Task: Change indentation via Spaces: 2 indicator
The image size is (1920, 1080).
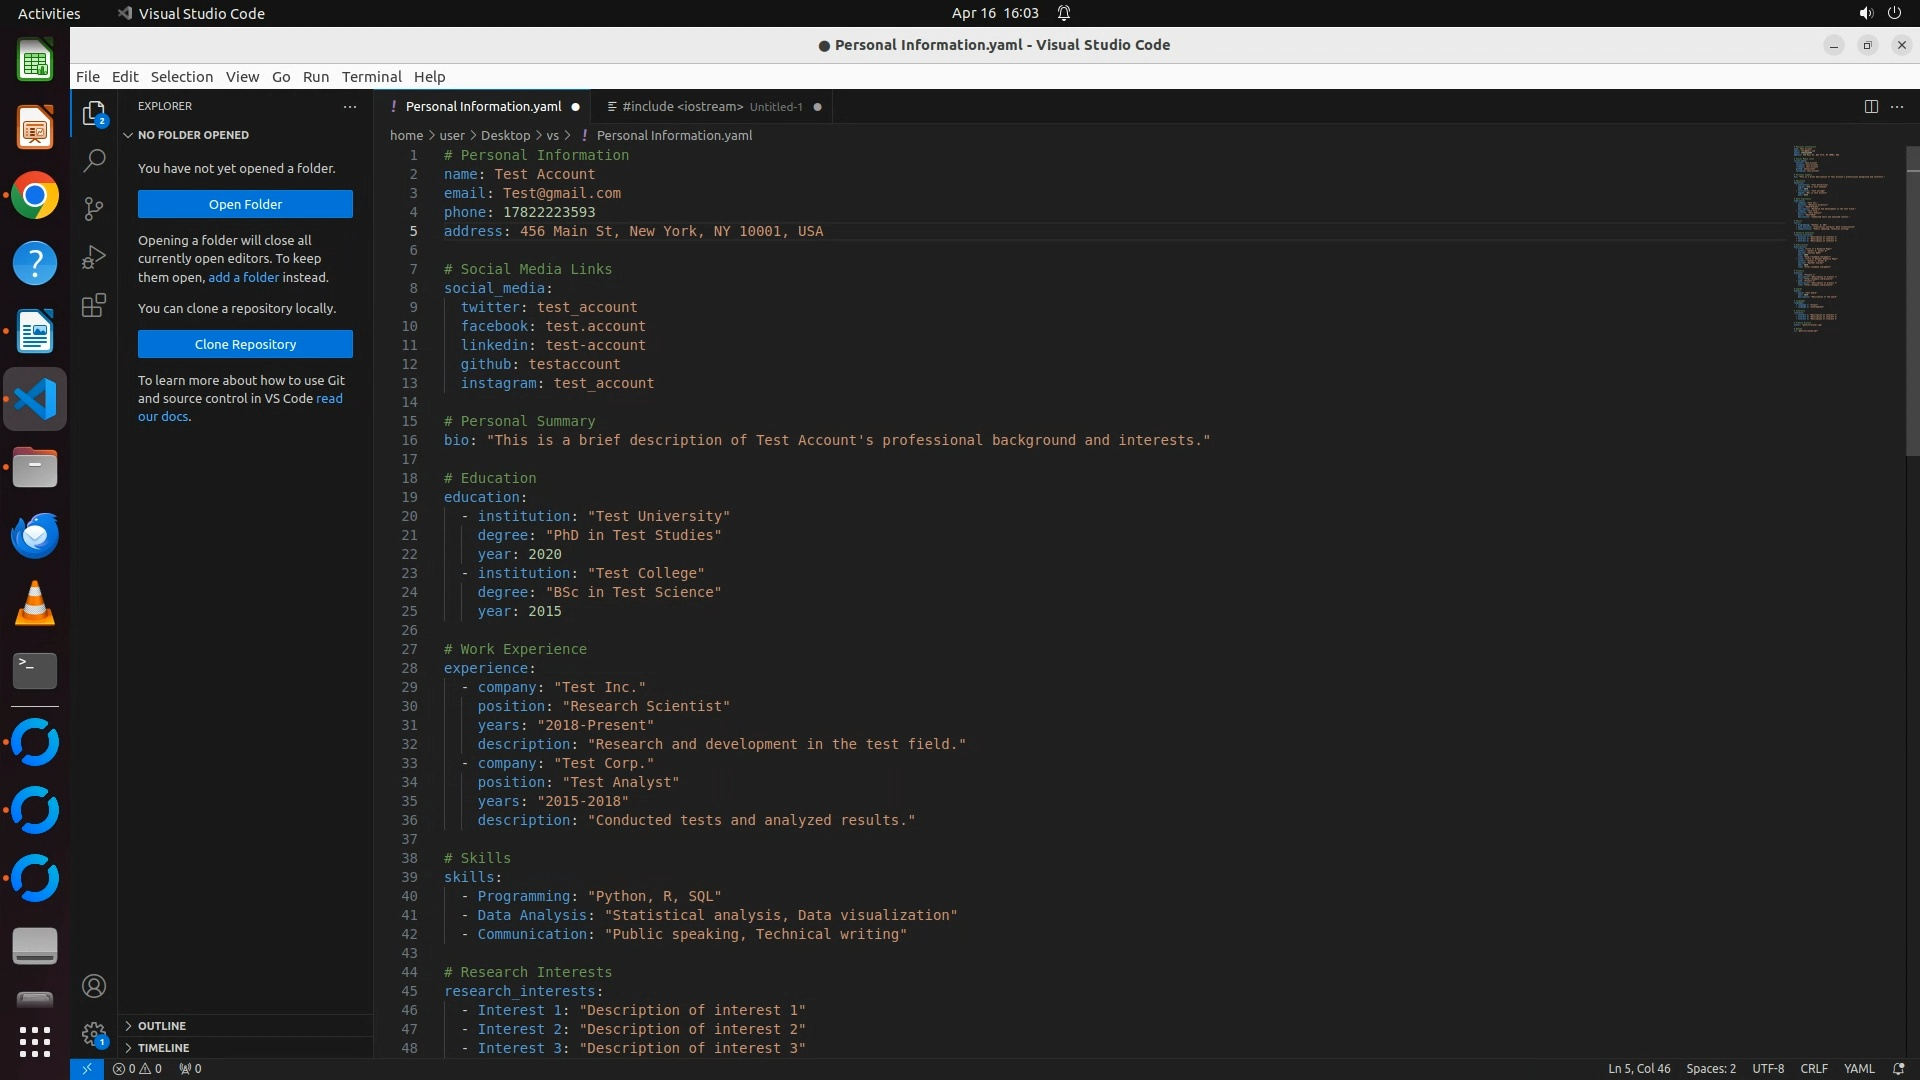Action: coord(1710,1068)
